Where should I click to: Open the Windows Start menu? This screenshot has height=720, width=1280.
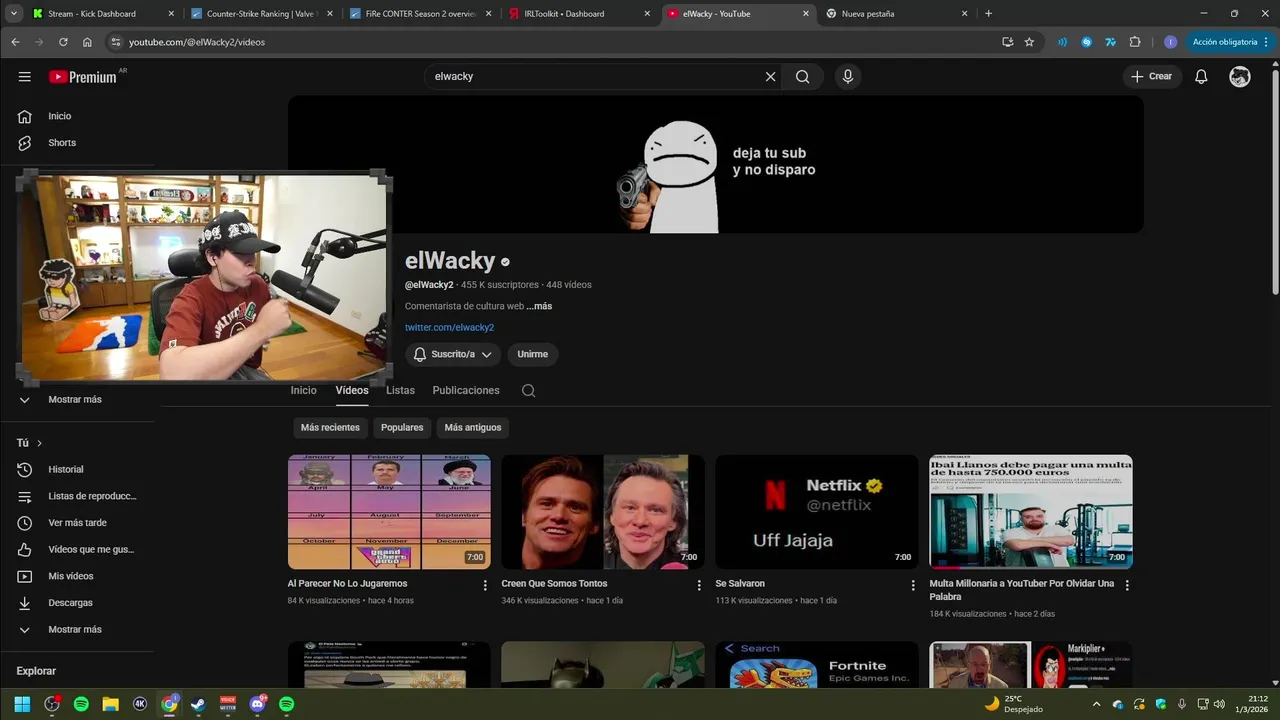click(22, 704)
